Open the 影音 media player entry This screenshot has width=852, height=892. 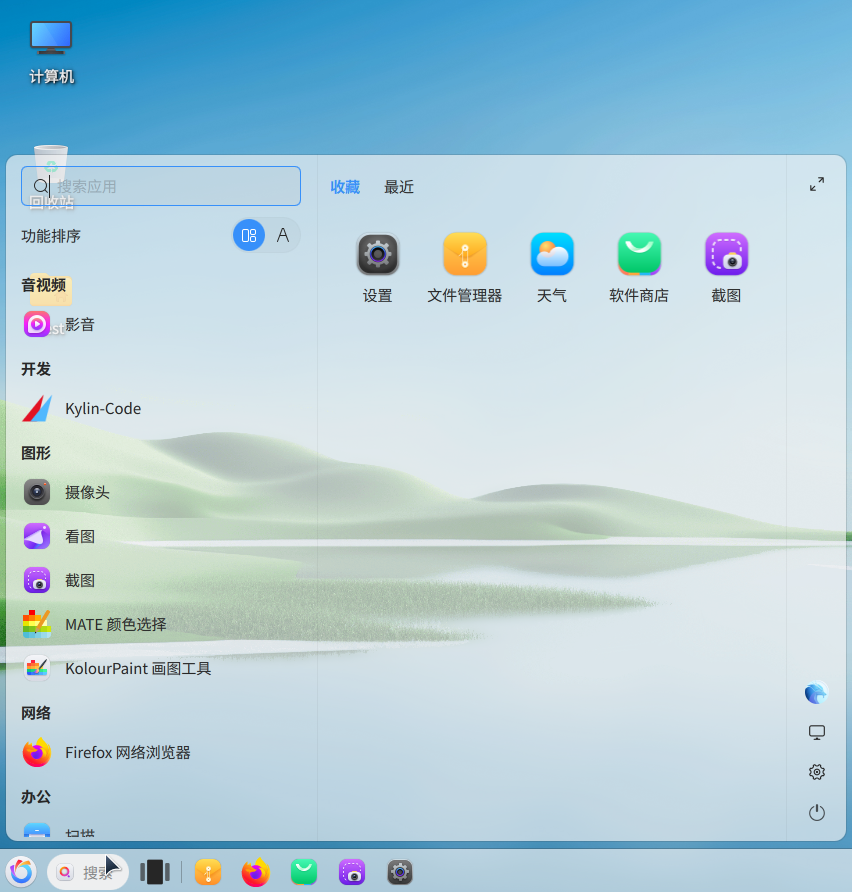[x=162, y=325]
